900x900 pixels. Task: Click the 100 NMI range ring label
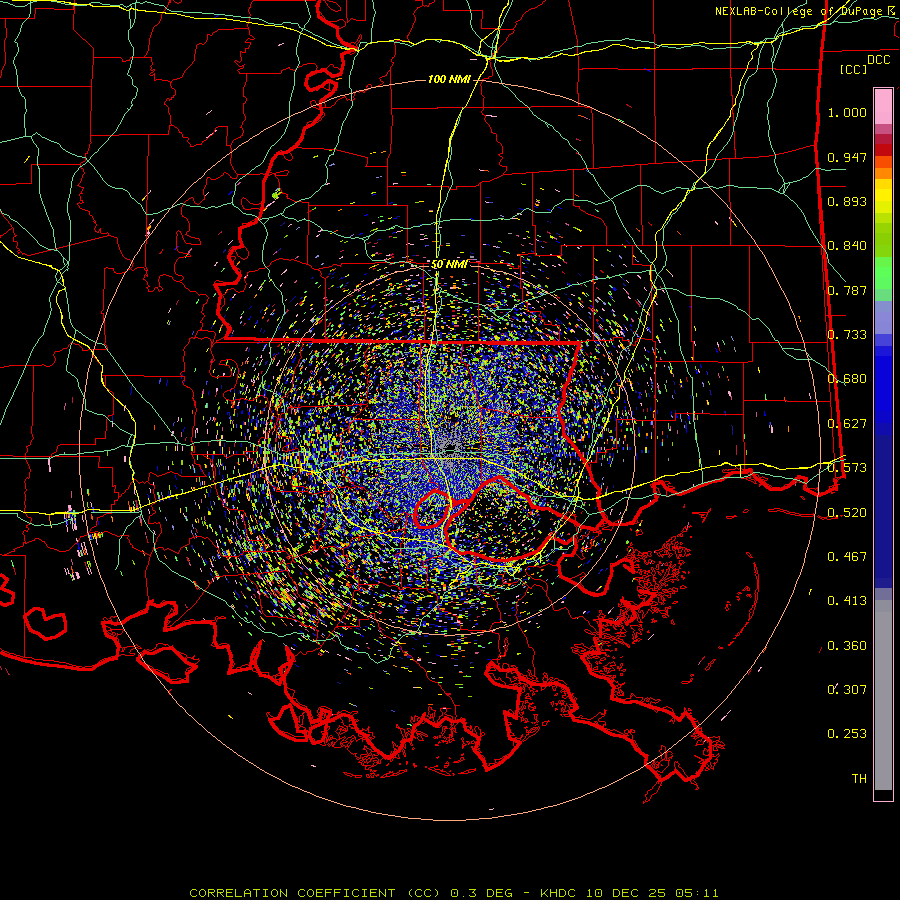click(449, 79)
